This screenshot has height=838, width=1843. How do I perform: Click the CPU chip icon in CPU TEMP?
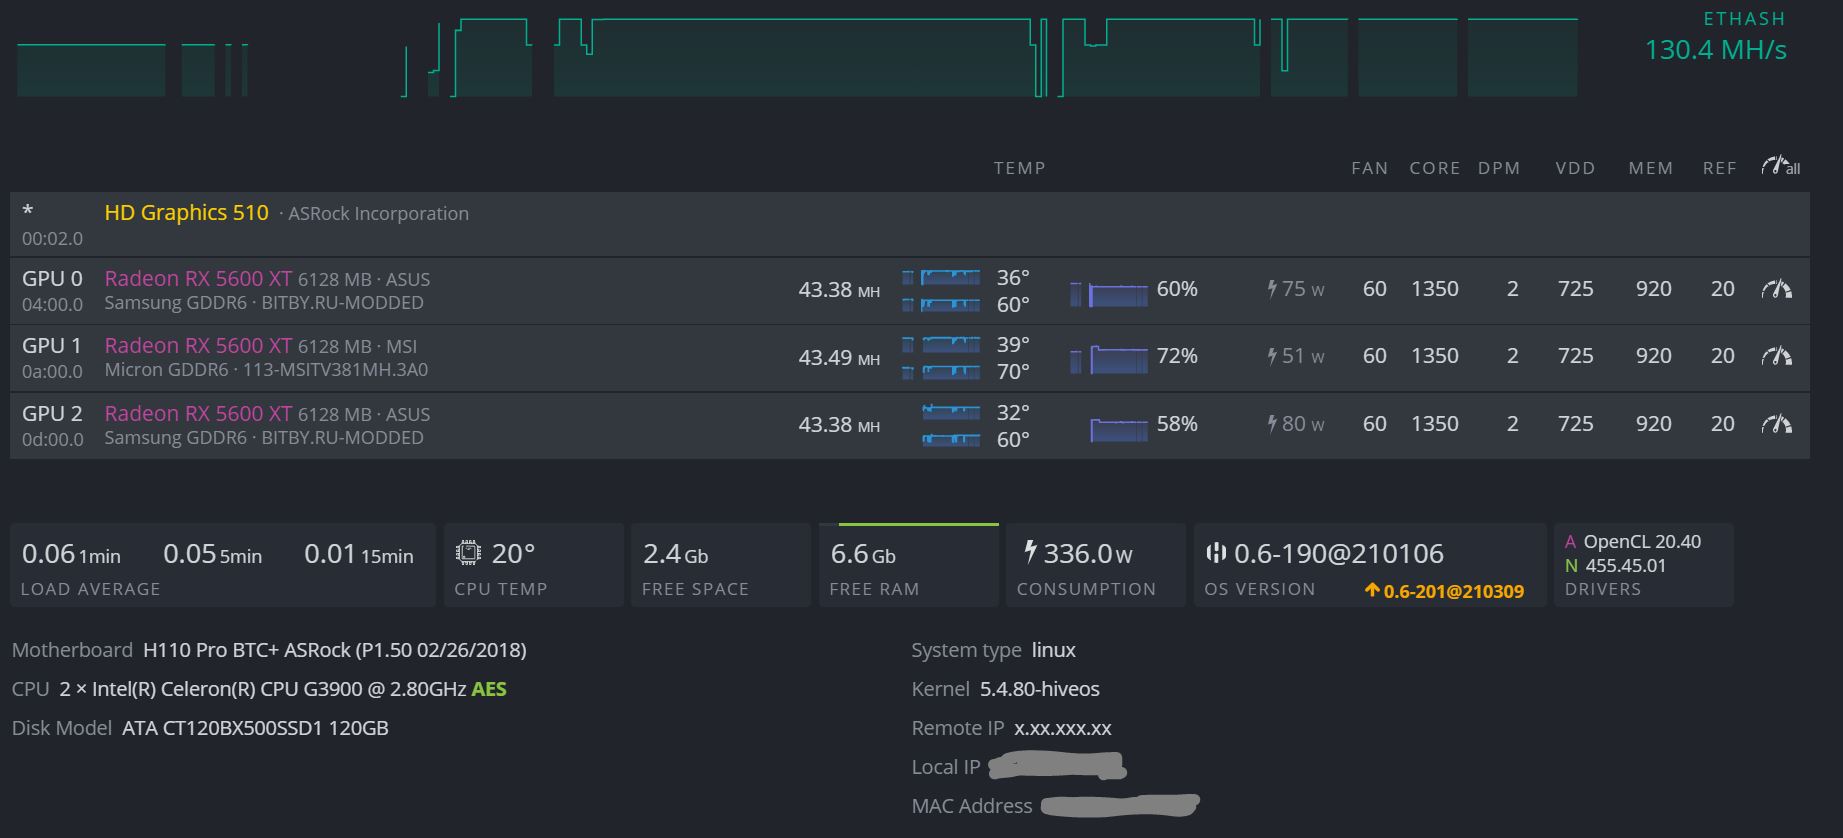[x=467, y=552]
